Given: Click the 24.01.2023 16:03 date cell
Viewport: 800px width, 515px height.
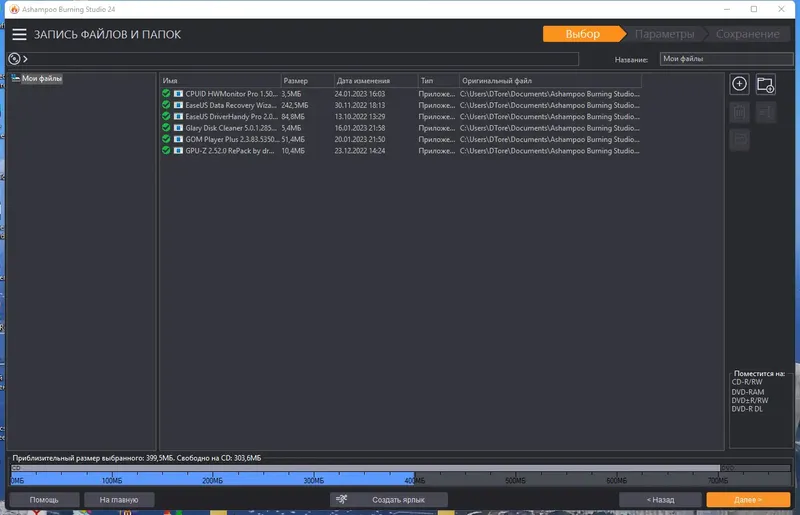Looking at the screenshot, I should click(360, 94).
